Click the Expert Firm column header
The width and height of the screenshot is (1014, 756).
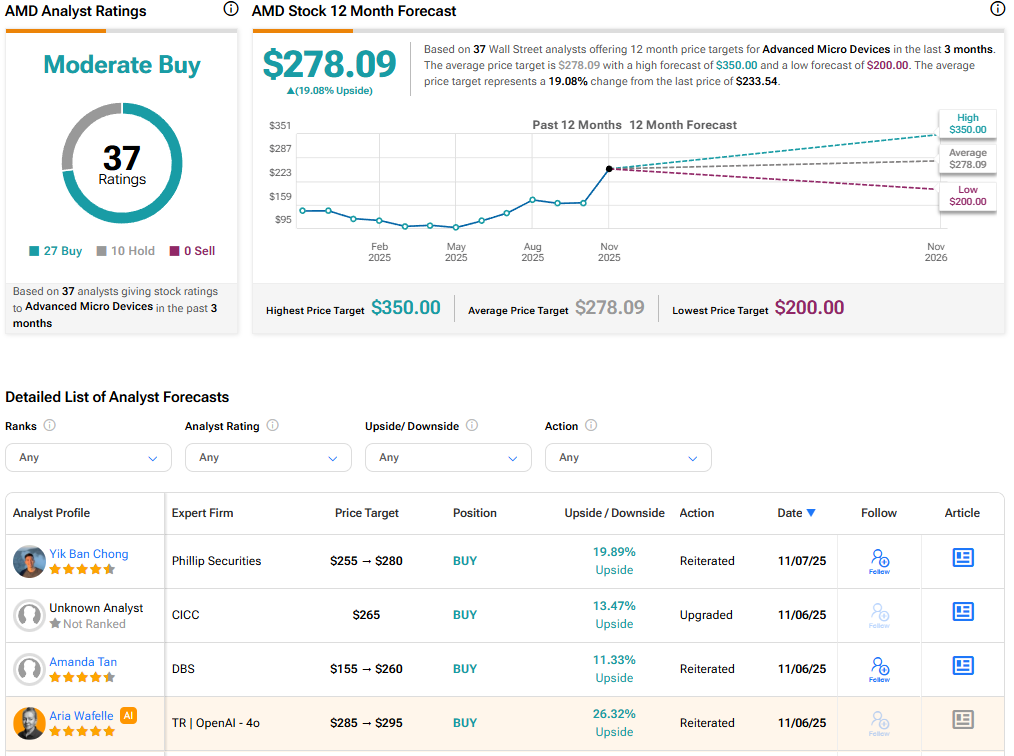[x=201, y=512]
